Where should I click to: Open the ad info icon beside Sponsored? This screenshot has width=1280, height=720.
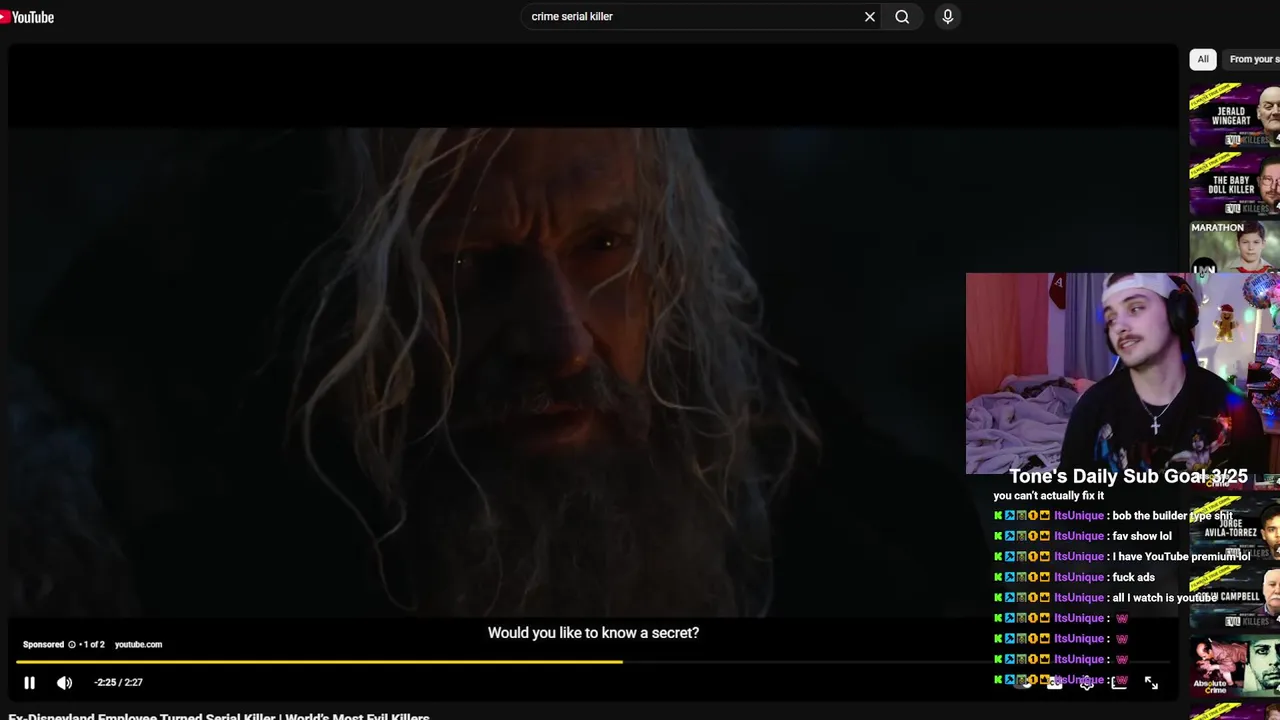(72, 645)
